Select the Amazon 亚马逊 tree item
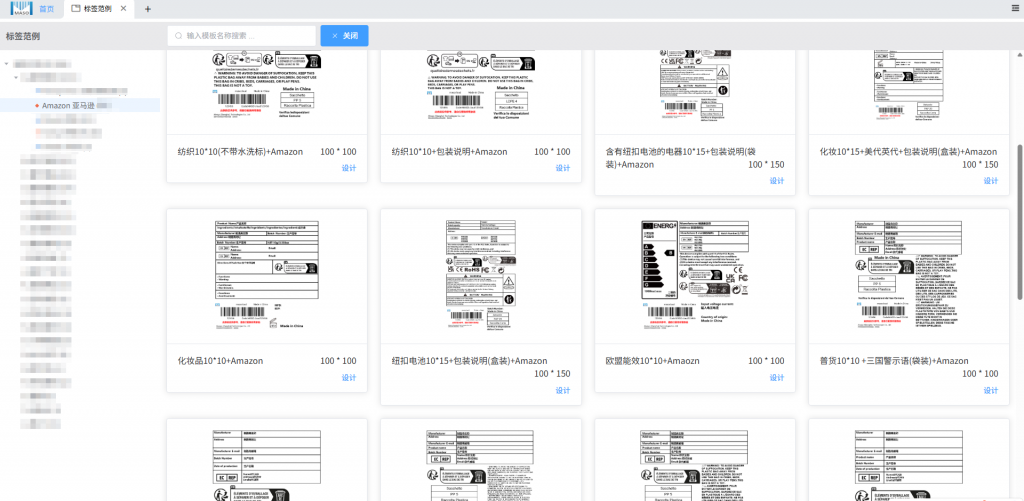1024x501 pixels. pos(68,105)
